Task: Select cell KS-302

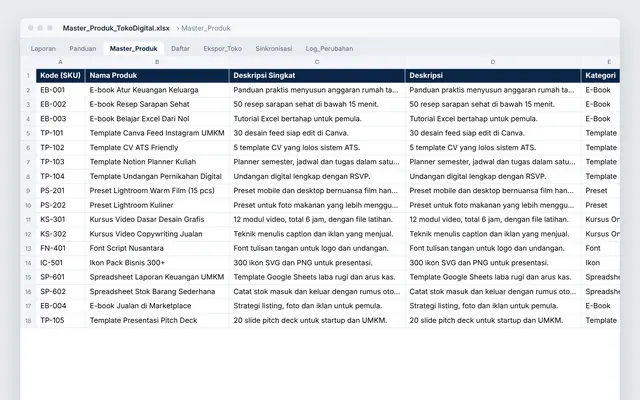Action: (60, 234)
